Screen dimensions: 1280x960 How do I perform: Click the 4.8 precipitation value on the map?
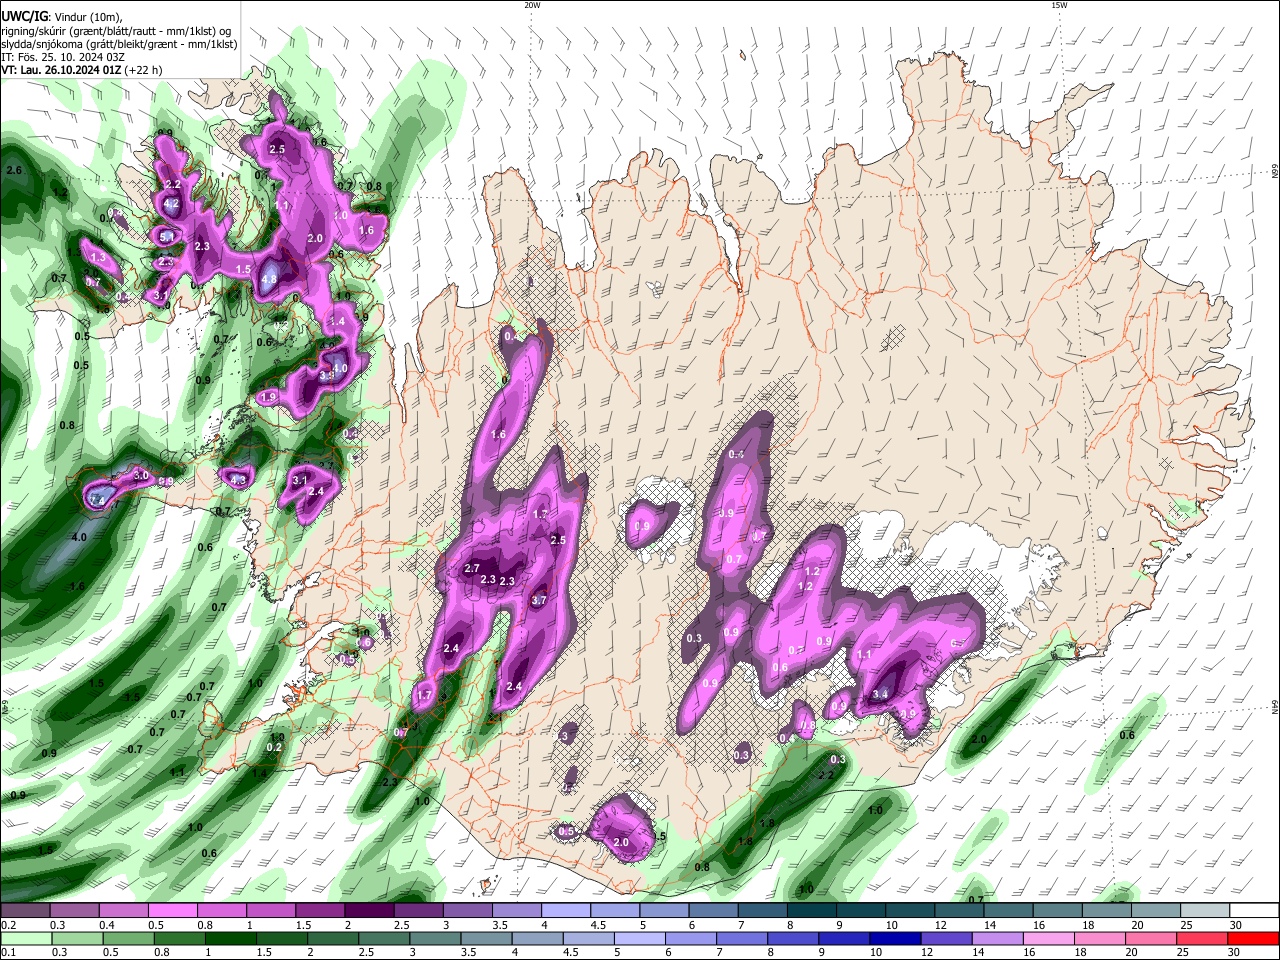(269, 281)
